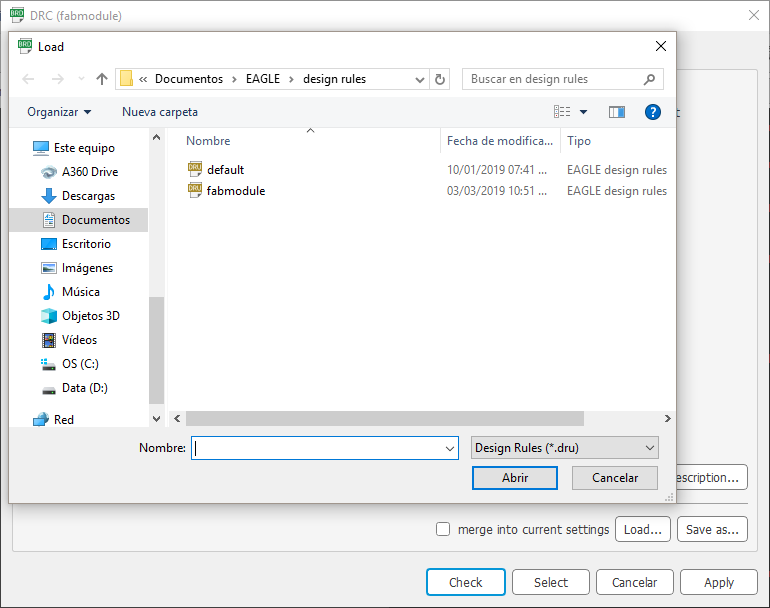Image resolution: width=770 pixels, height=608 pixels.
Task: Create a Nueva carpeta
Action: [x=160, y=112]
